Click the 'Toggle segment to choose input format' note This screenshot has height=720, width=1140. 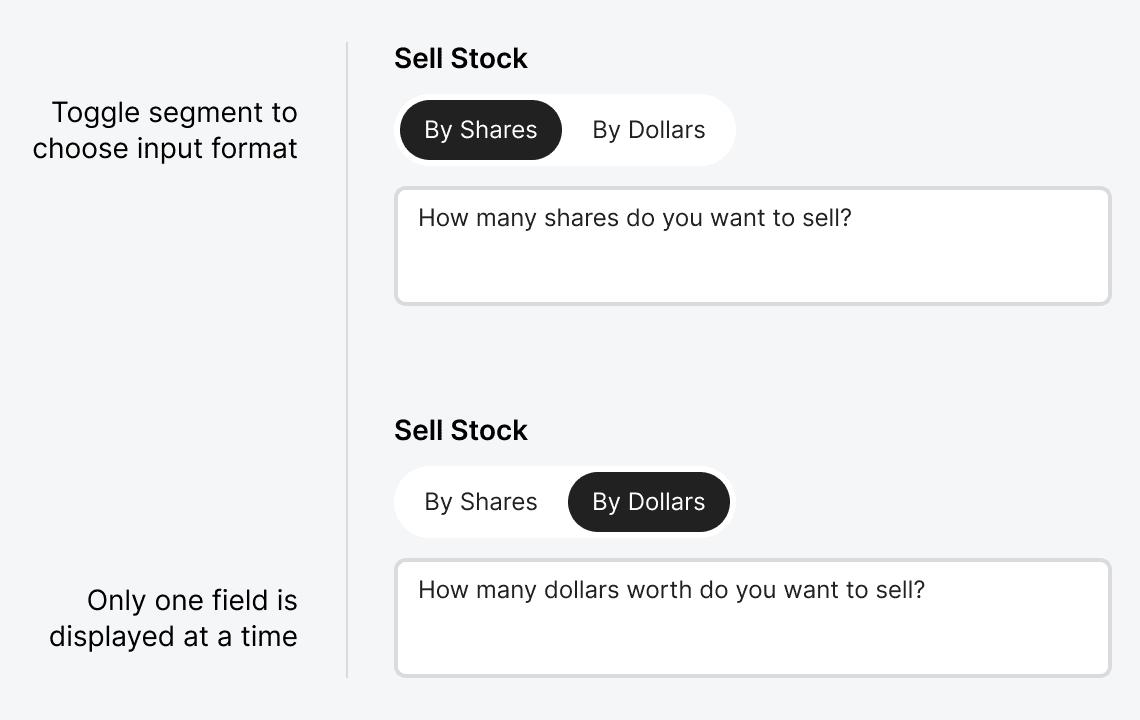[x=165, y=130]
